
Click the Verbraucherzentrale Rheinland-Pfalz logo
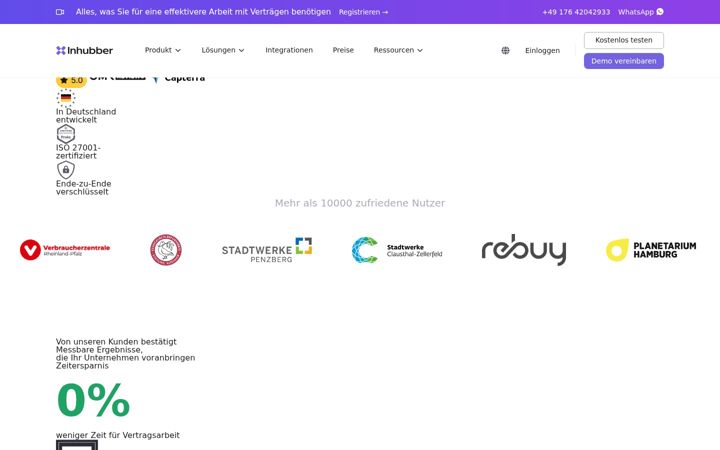pyautogui.click(x=65, y=250)
